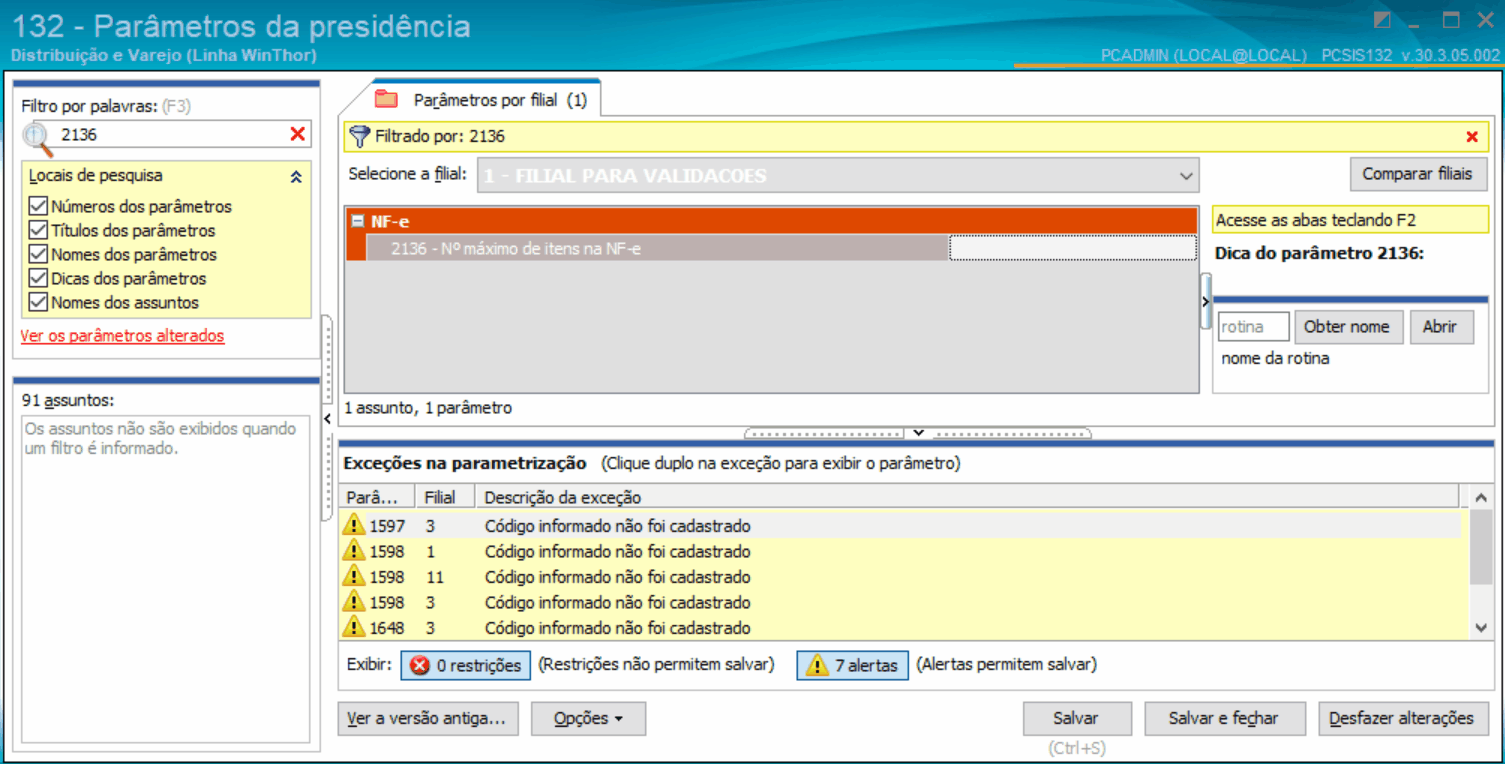This screenshot has width=1505, height=764.
Task: Click the funnel filter icon
Action: coord(360,136)
